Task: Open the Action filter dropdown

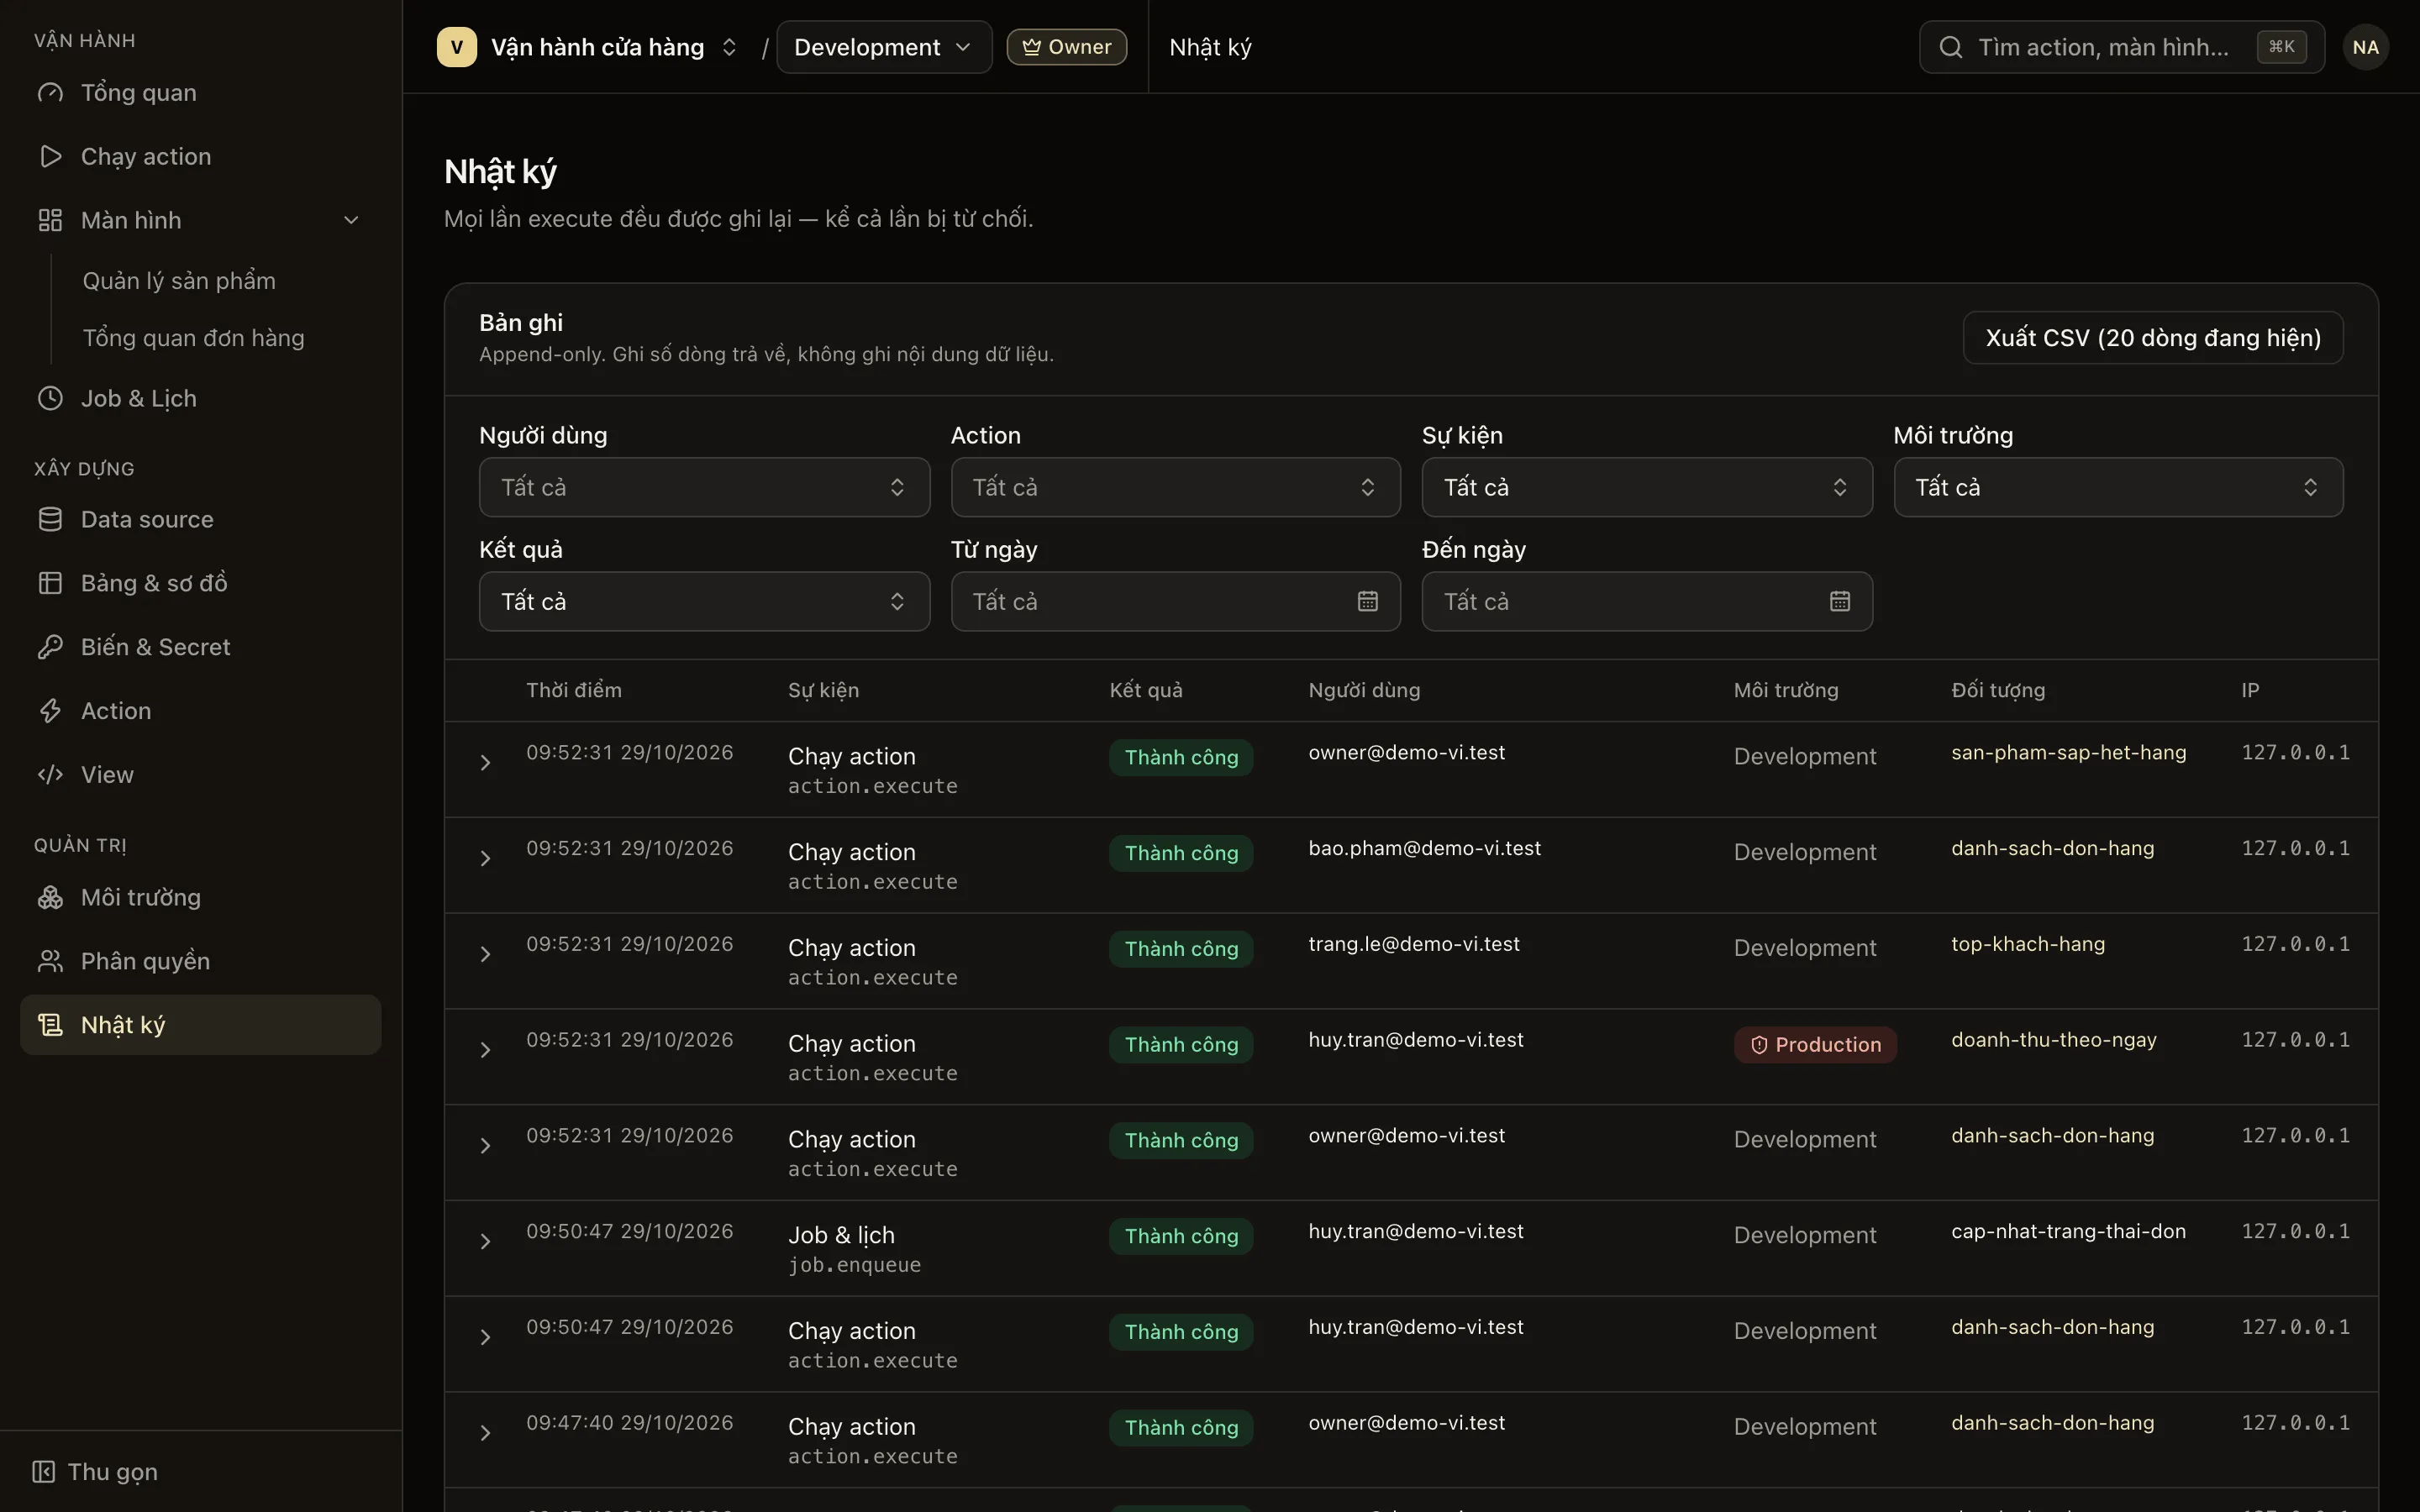Action: (1175, 488)
